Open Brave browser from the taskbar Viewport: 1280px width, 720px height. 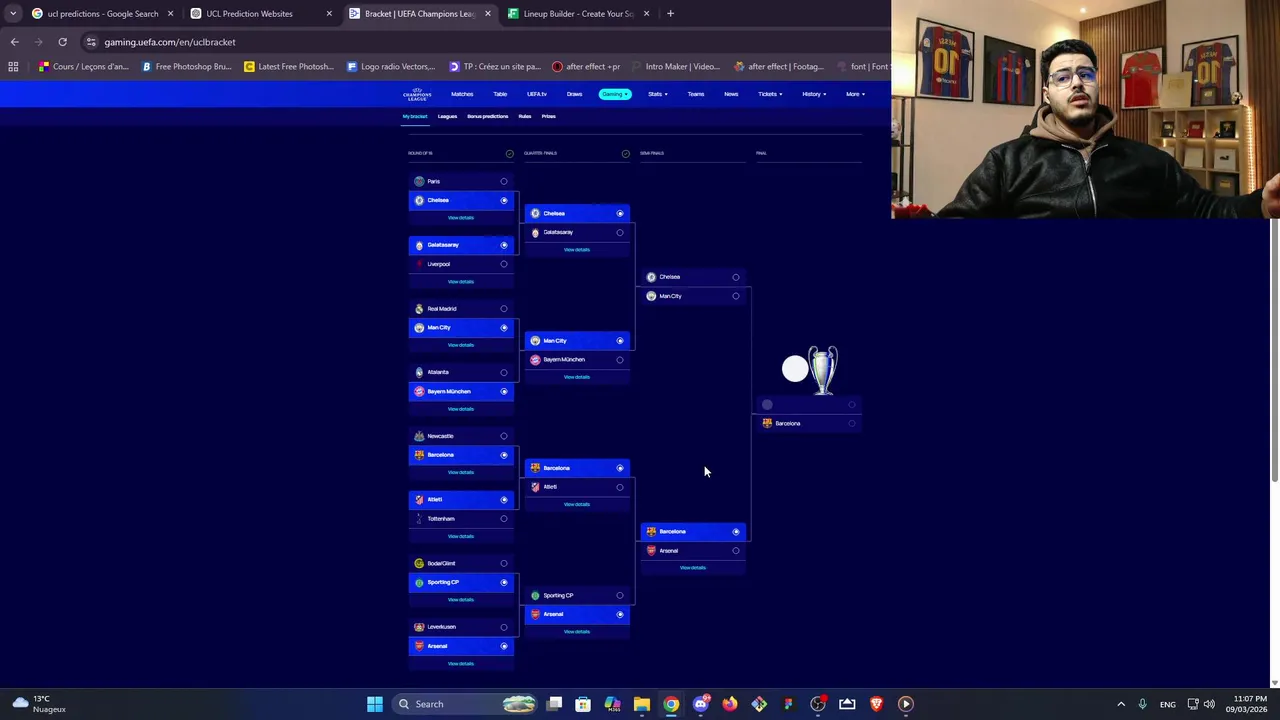[x=876, y=704]
